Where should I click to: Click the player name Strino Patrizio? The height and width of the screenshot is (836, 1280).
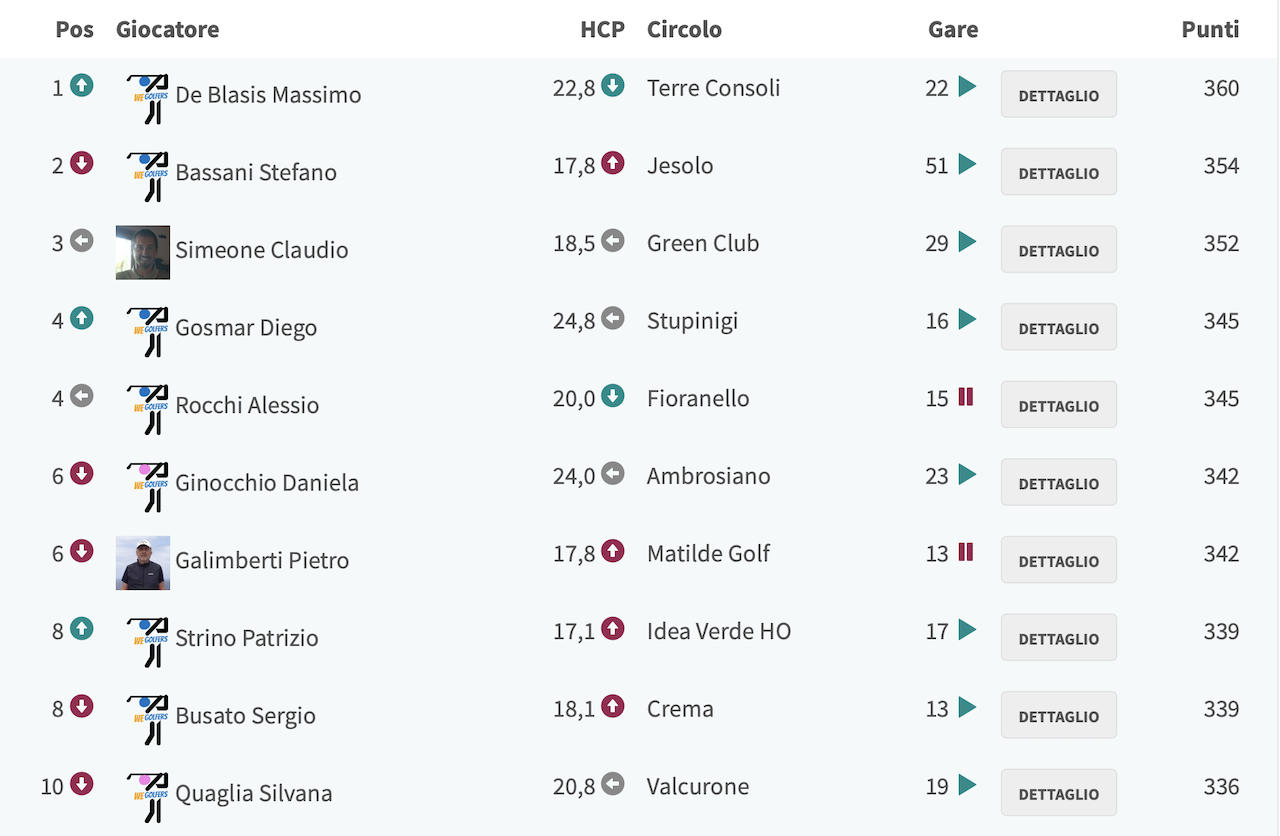[247, 638]
